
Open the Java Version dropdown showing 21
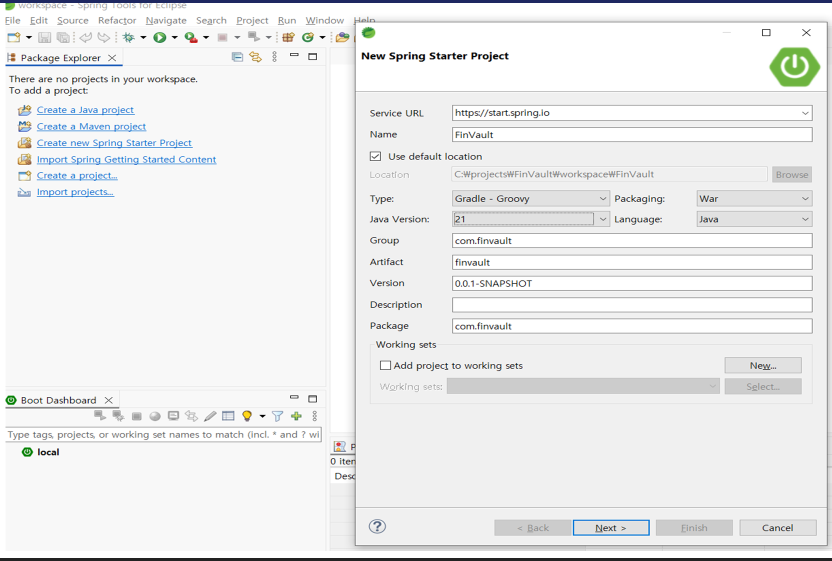click(603, 219)
